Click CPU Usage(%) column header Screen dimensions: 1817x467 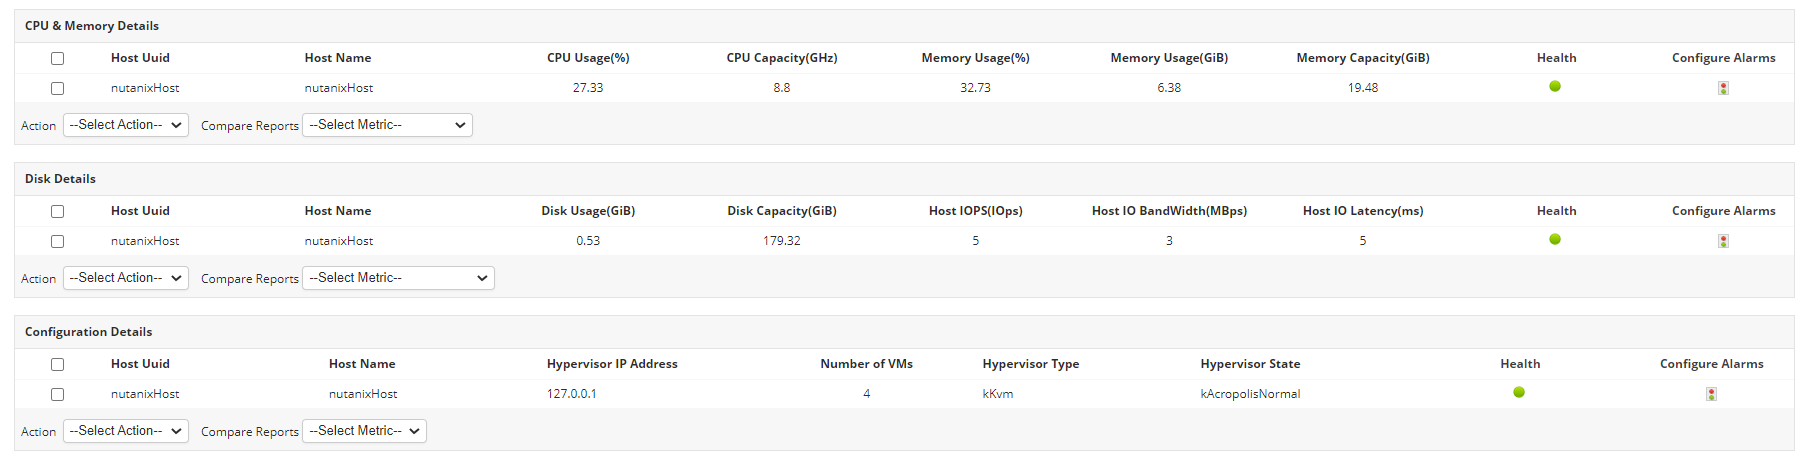(588, 58)
